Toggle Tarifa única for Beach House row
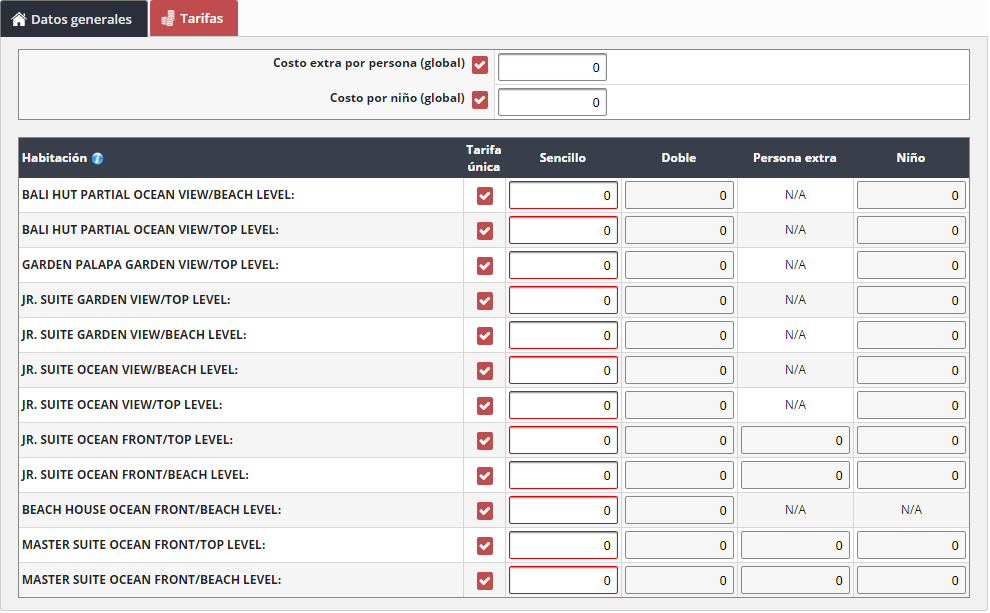The image size is (990, 613). tap(485, 511)
